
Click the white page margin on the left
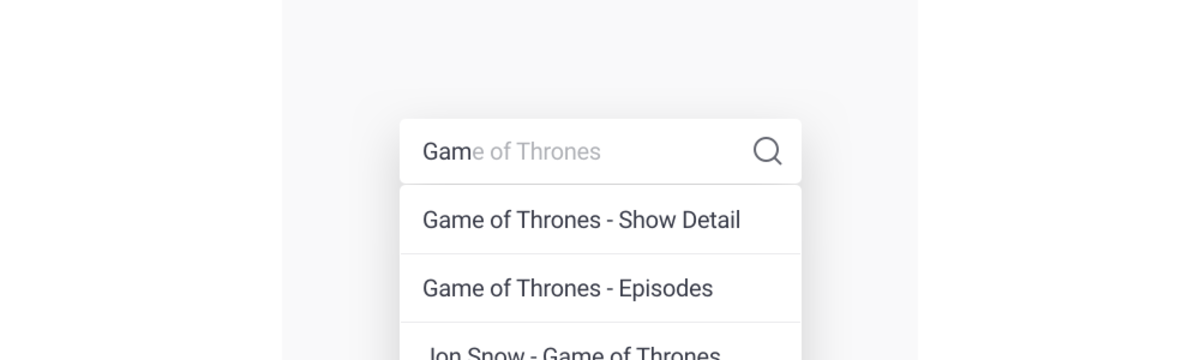[140, 180]
